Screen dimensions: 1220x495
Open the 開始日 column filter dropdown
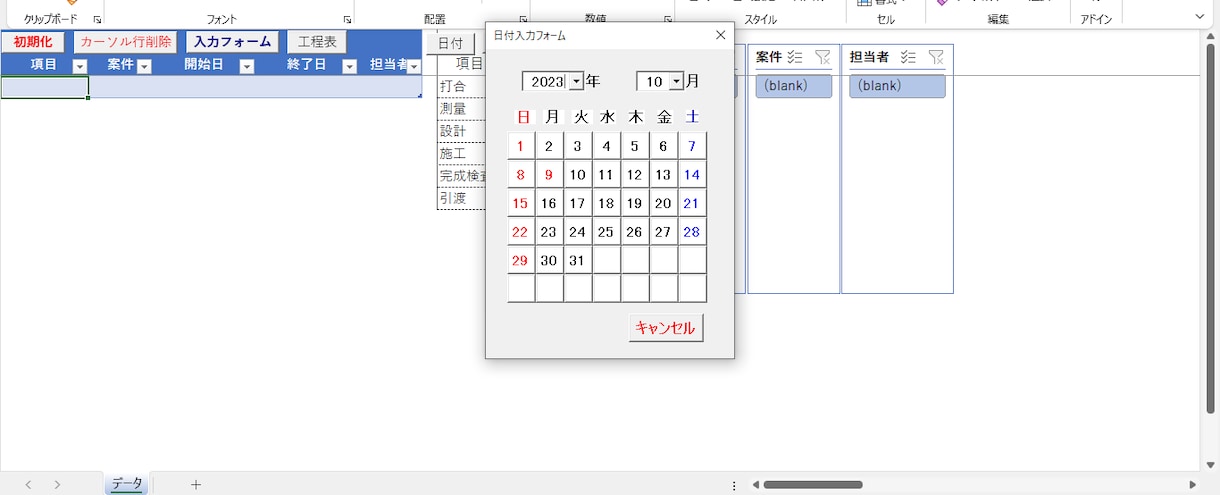click(x=247, y=66)
